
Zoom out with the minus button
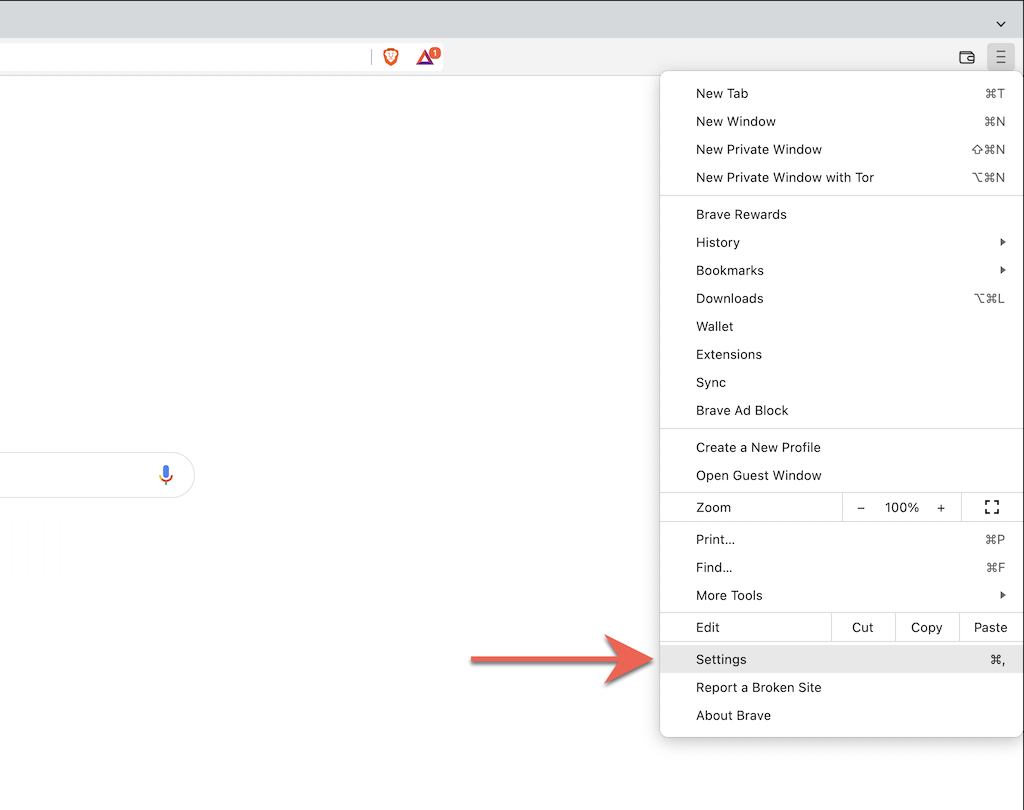(860, 508)
